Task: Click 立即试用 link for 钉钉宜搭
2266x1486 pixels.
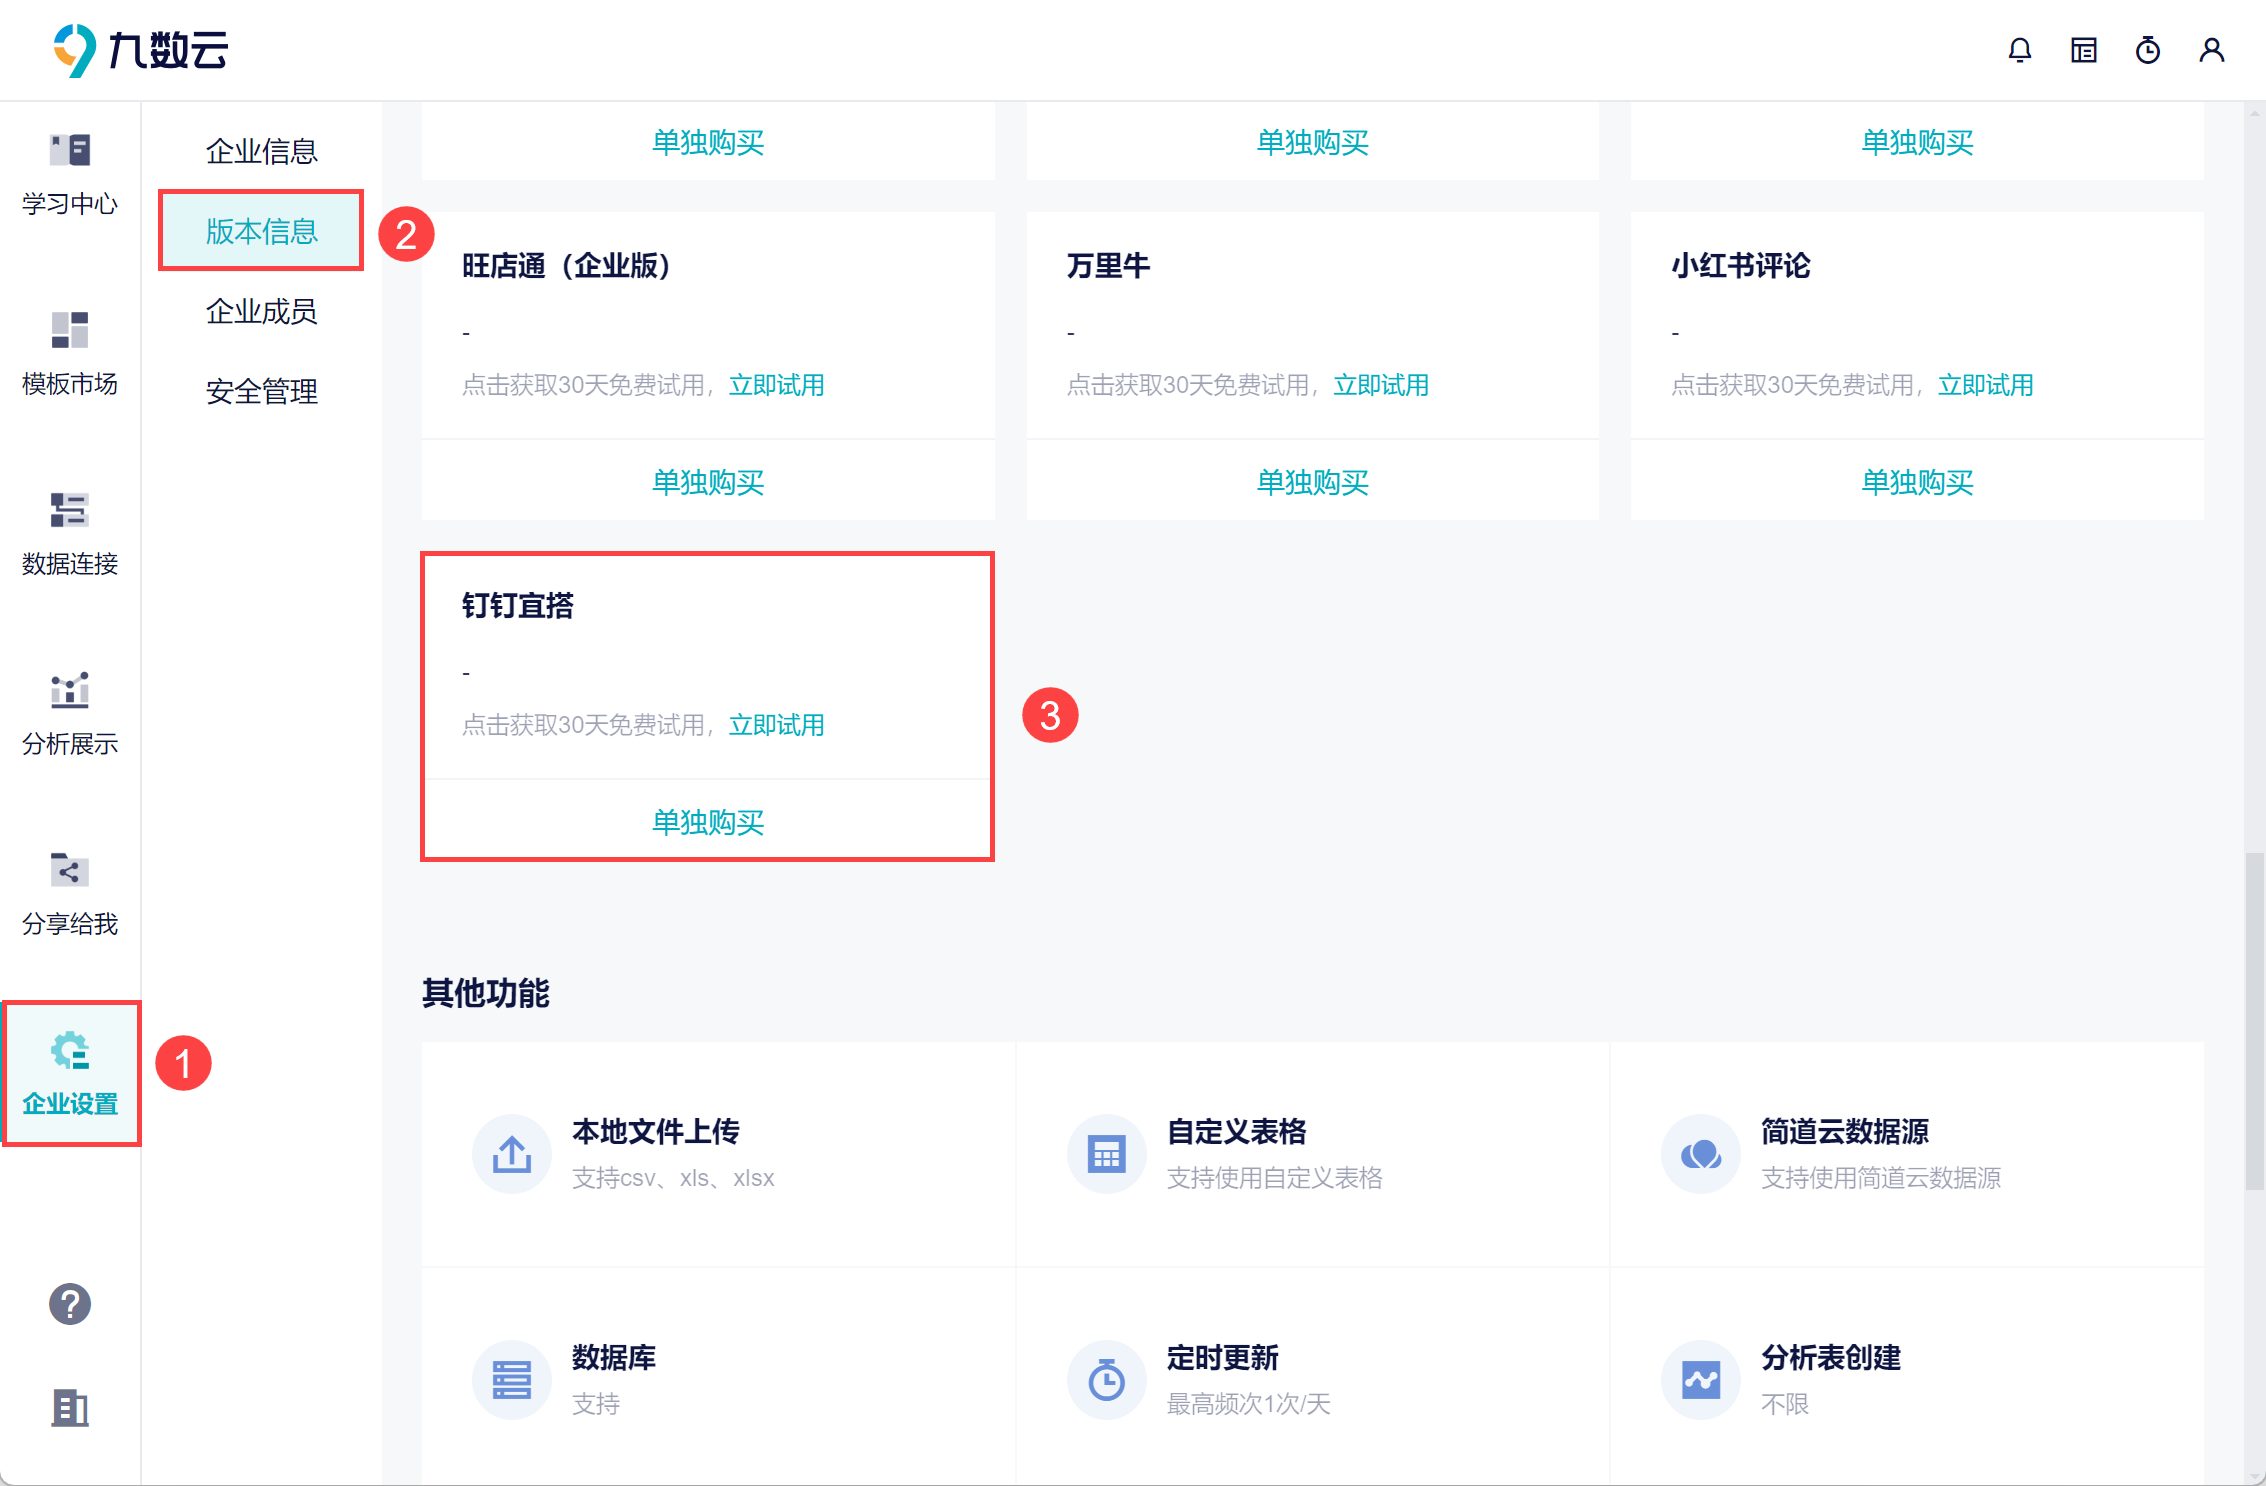Action: point(776,725)
